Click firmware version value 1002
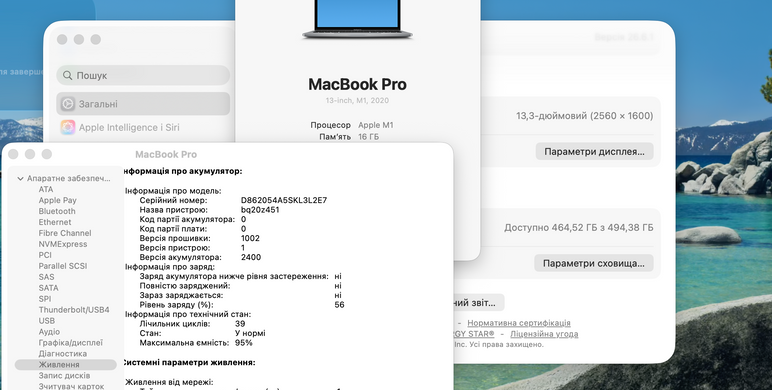Viewport: 772px width, 390px height. (x=250, y=238)
